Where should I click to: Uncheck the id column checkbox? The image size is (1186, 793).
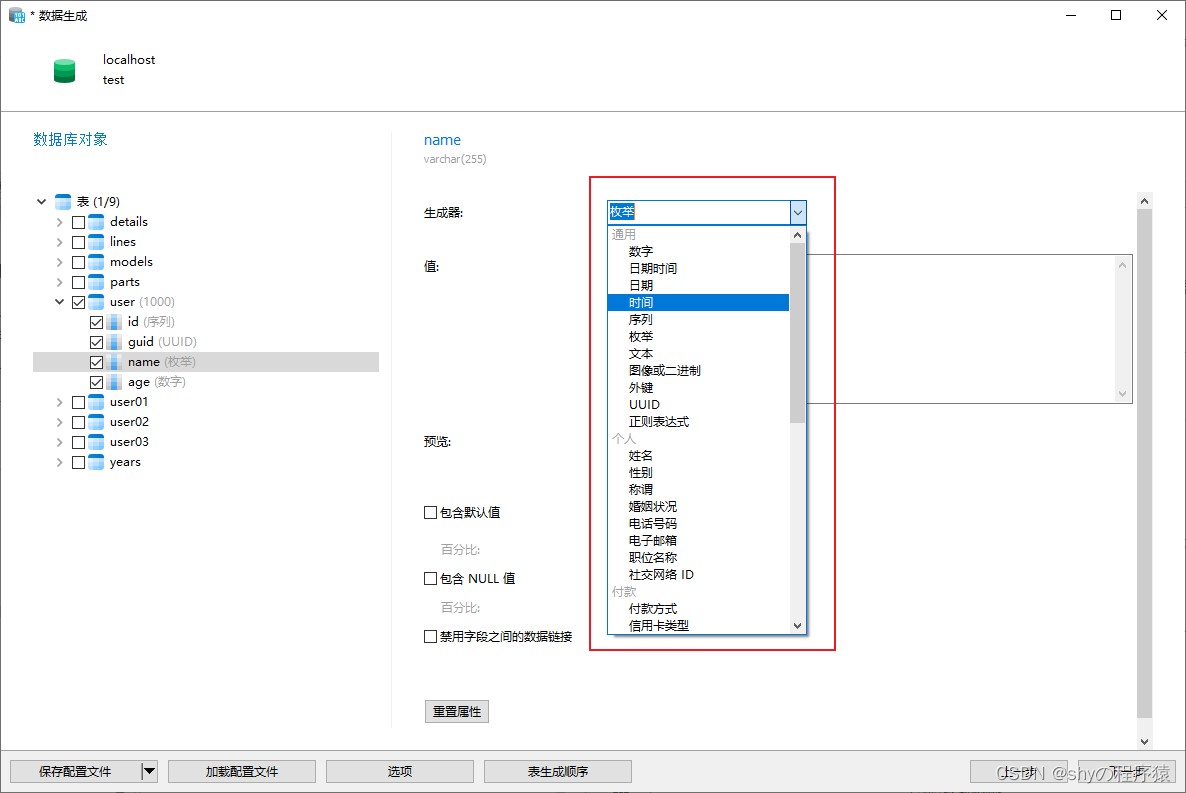(97, 322)
